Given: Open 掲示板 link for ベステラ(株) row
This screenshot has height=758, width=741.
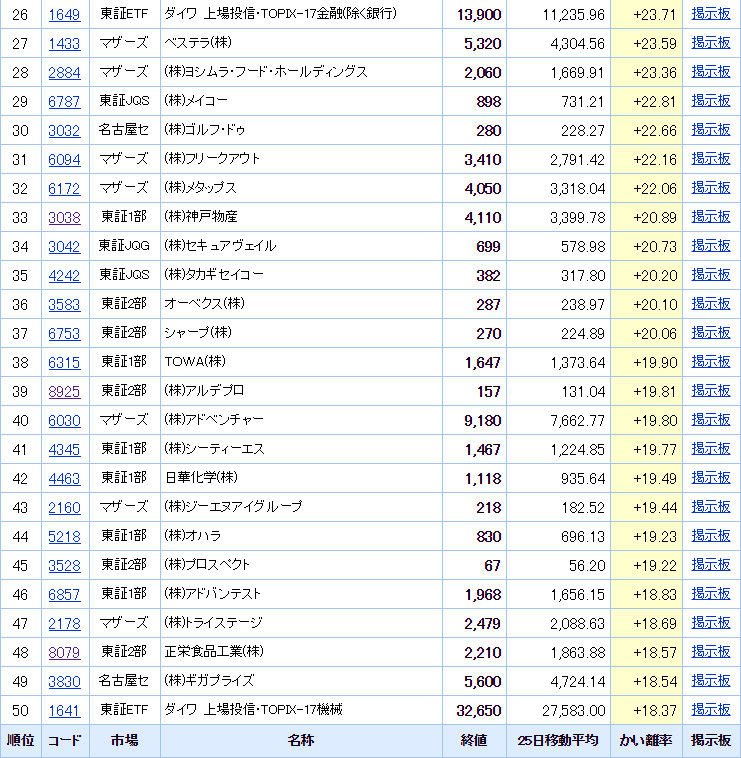Looking at the screenshot, I should point(711,43).
